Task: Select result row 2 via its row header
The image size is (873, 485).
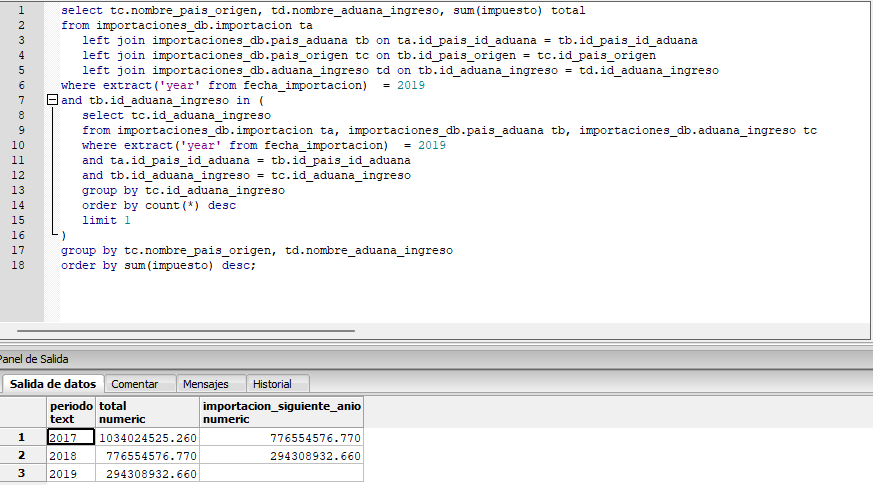Action: click(23, 455)
